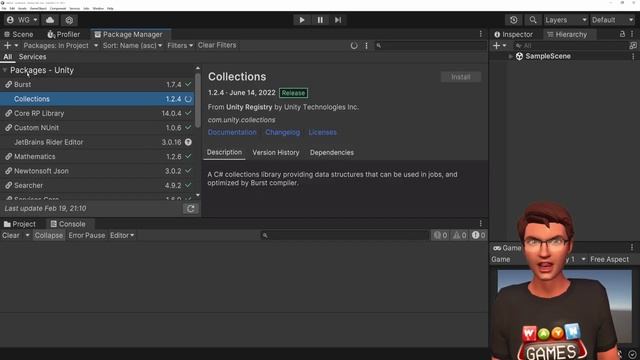Click the Console Clear button
640x360 pixels.
click(x=11, y=236)
